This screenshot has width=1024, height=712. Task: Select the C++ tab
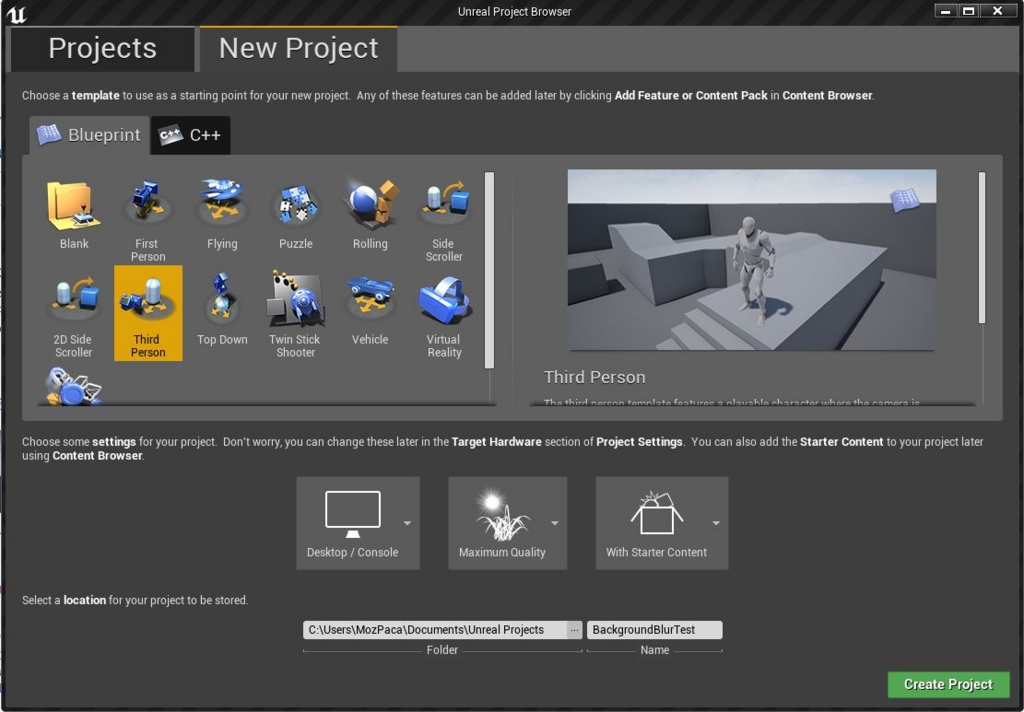pyautogui.click(x=190, y=135)
